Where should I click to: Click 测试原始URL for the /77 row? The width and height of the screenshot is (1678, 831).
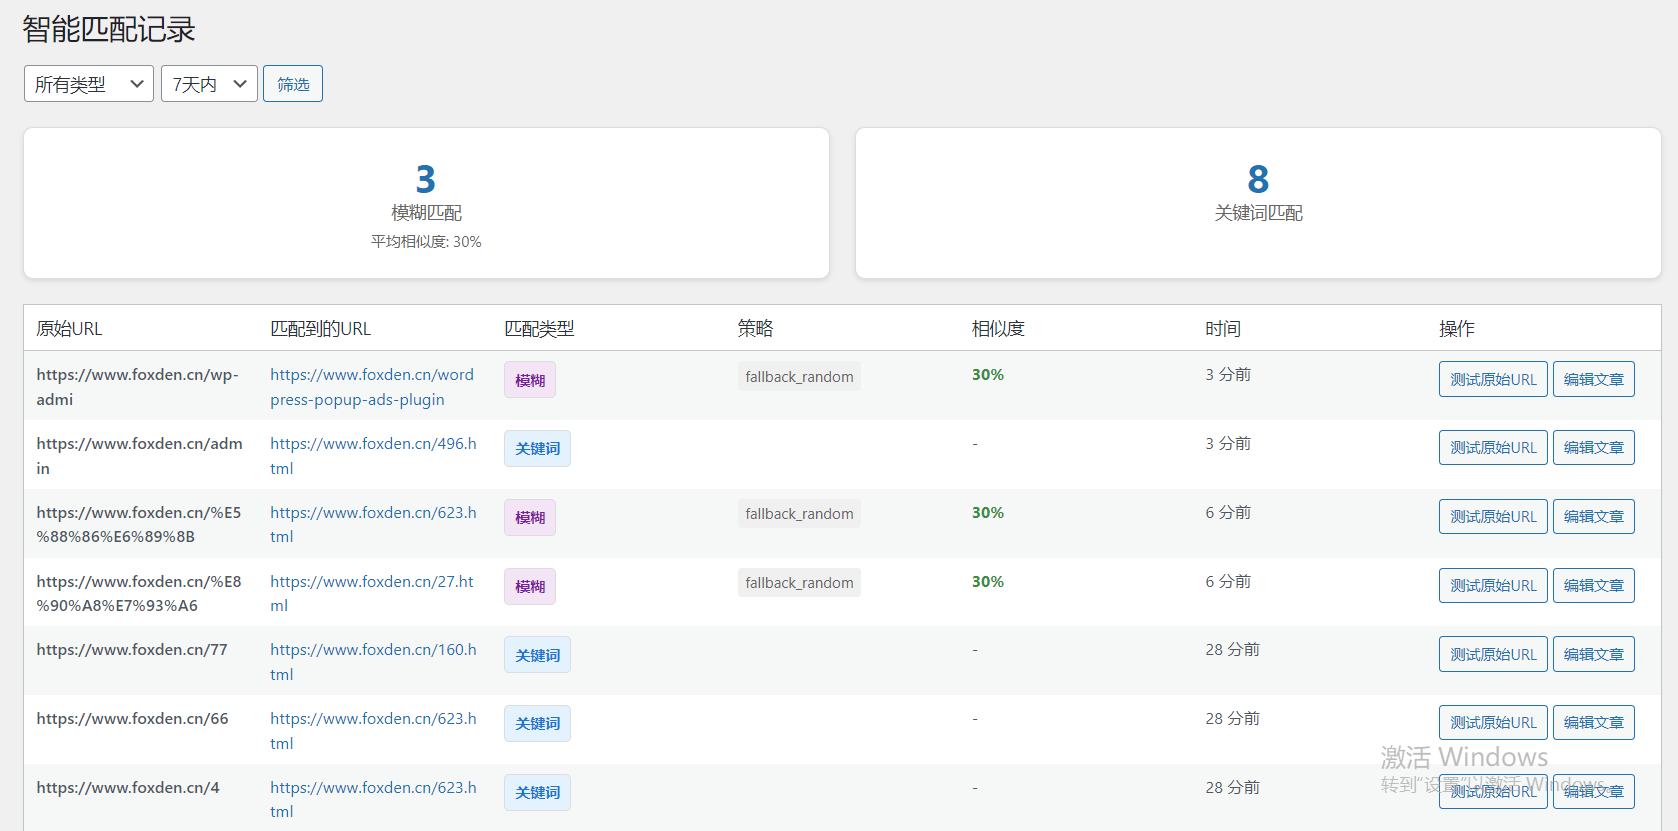(x=1493, y=654)
